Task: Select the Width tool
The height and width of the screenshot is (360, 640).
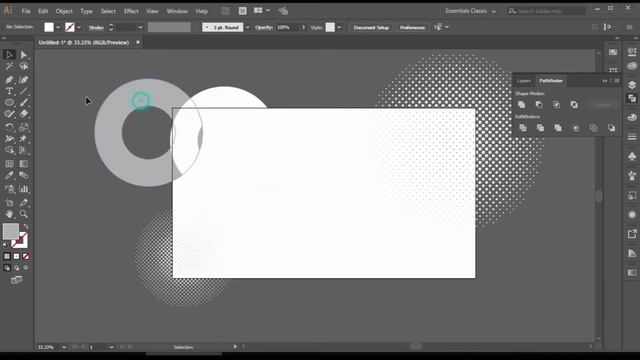Action: click(x=9, y=139)
